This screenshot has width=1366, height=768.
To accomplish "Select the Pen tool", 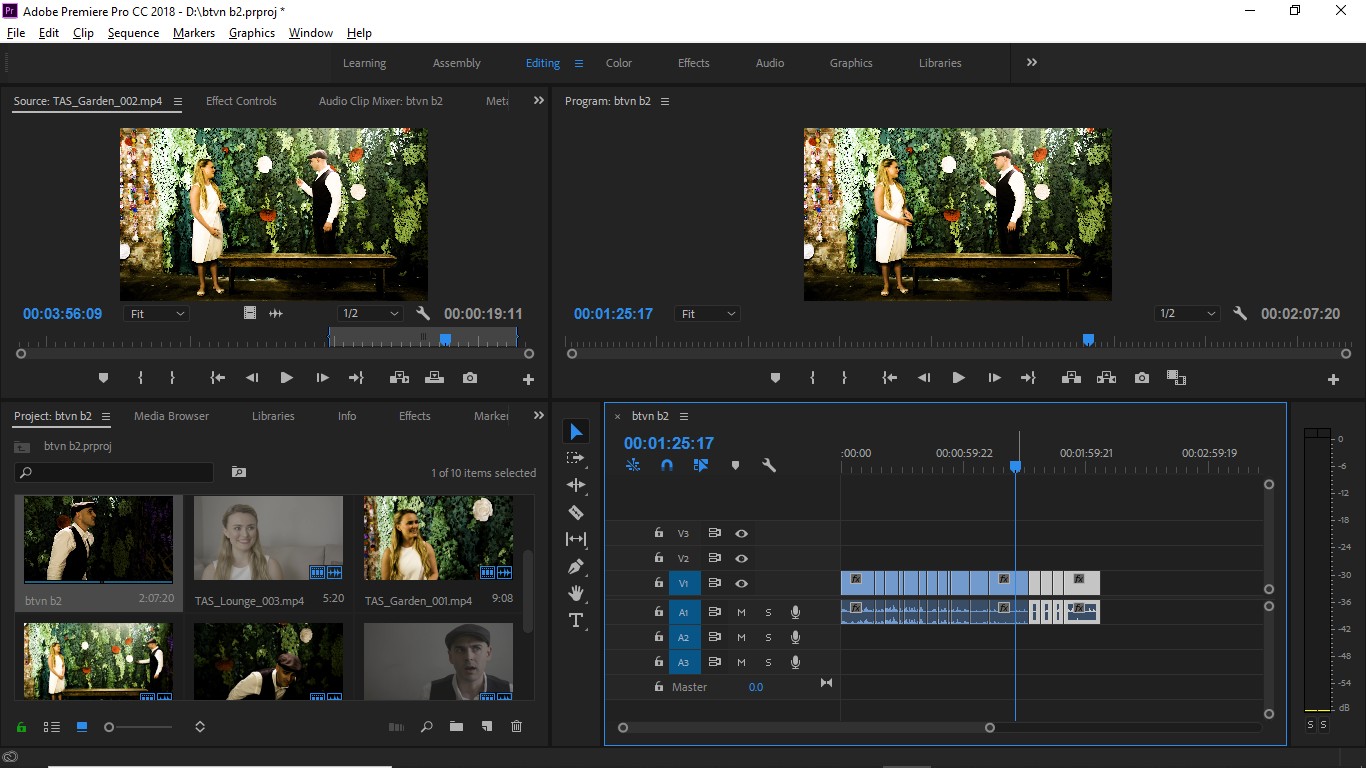I will (576, 566).
